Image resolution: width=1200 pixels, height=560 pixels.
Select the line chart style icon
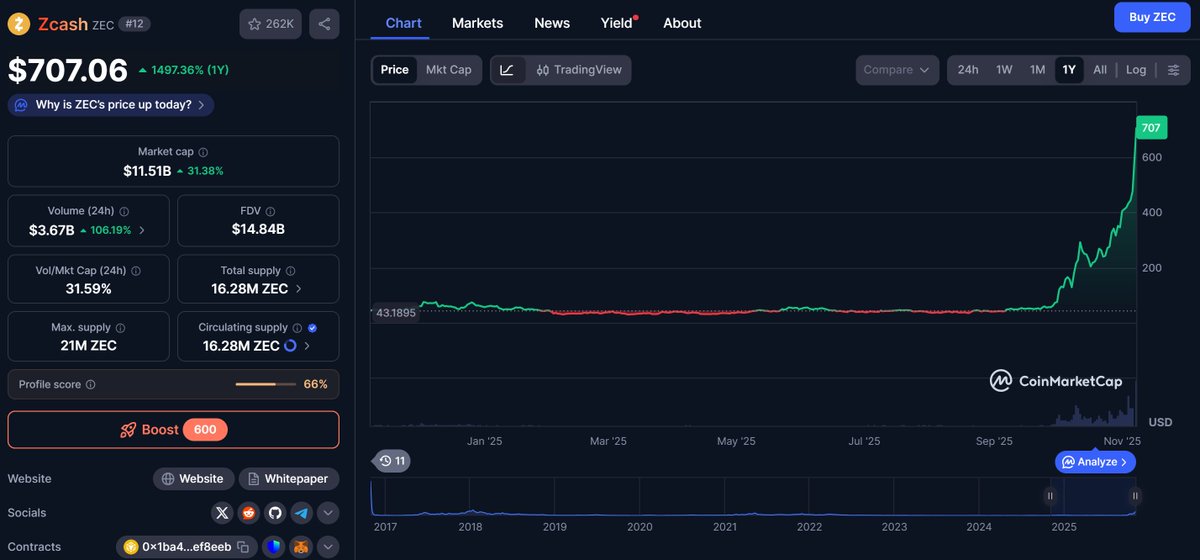508,70
